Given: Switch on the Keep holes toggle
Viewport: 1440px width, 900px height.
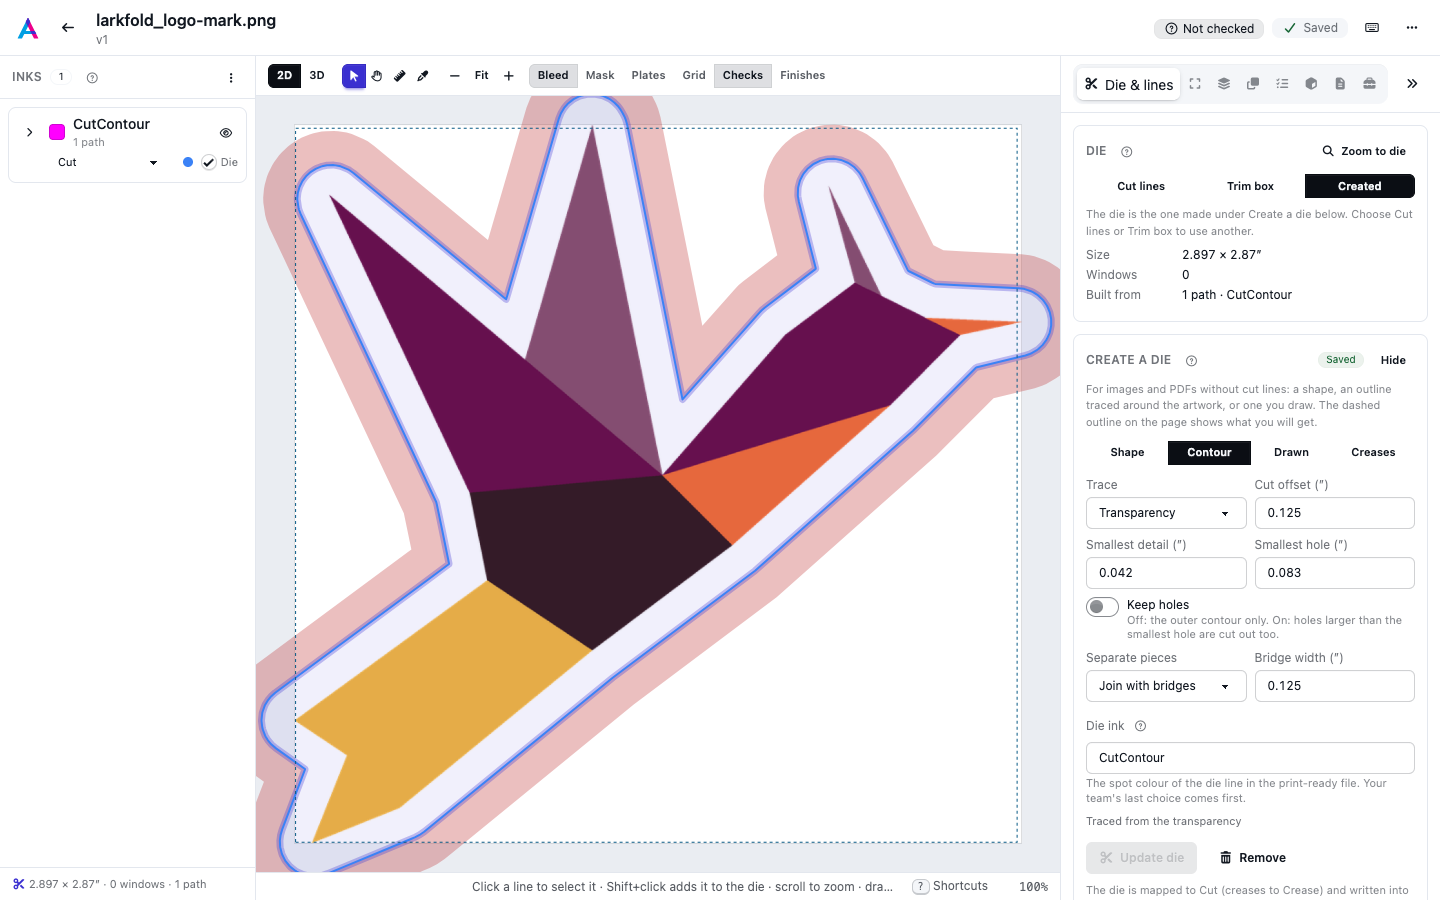Looking at the screenshot, I should click(1102, 607).
